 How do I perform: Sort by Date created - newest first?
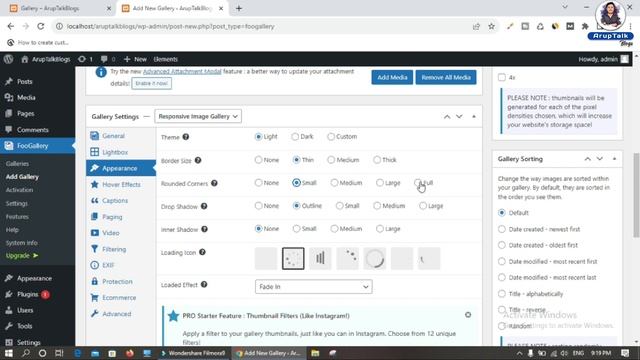click(x=502, y=229)
